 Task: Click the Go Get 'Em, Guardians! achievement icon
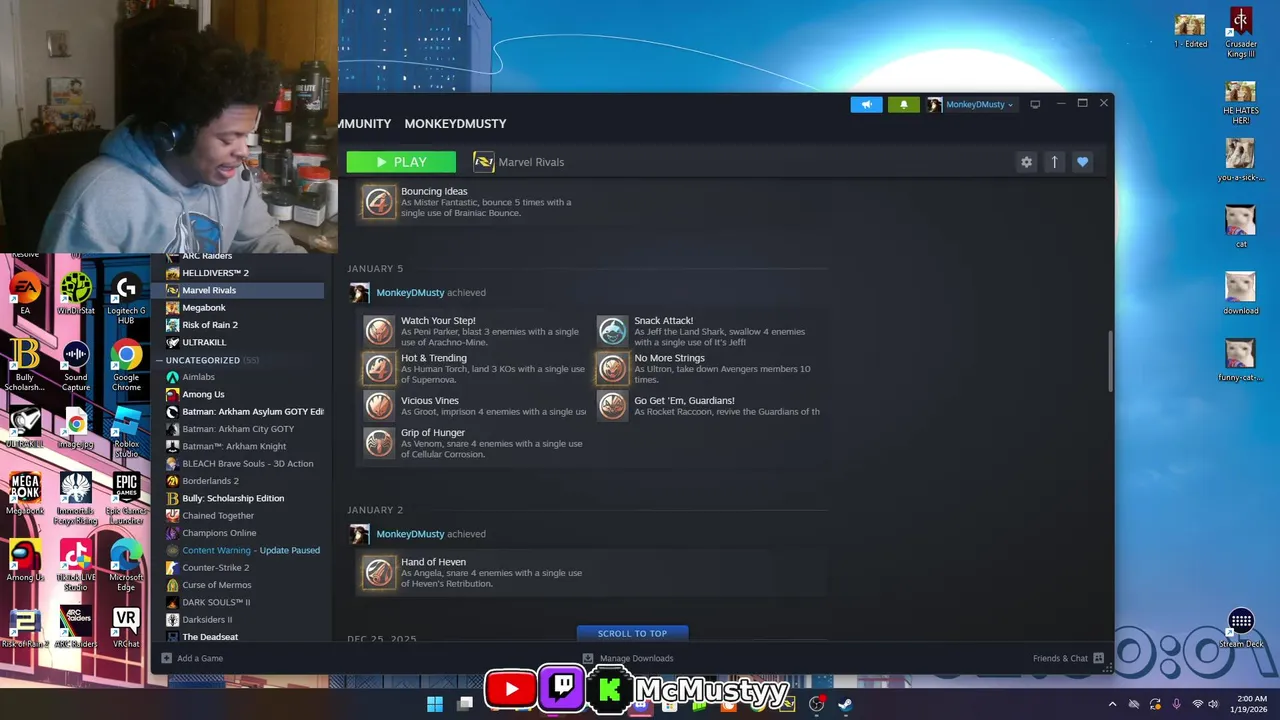point(612,405)
